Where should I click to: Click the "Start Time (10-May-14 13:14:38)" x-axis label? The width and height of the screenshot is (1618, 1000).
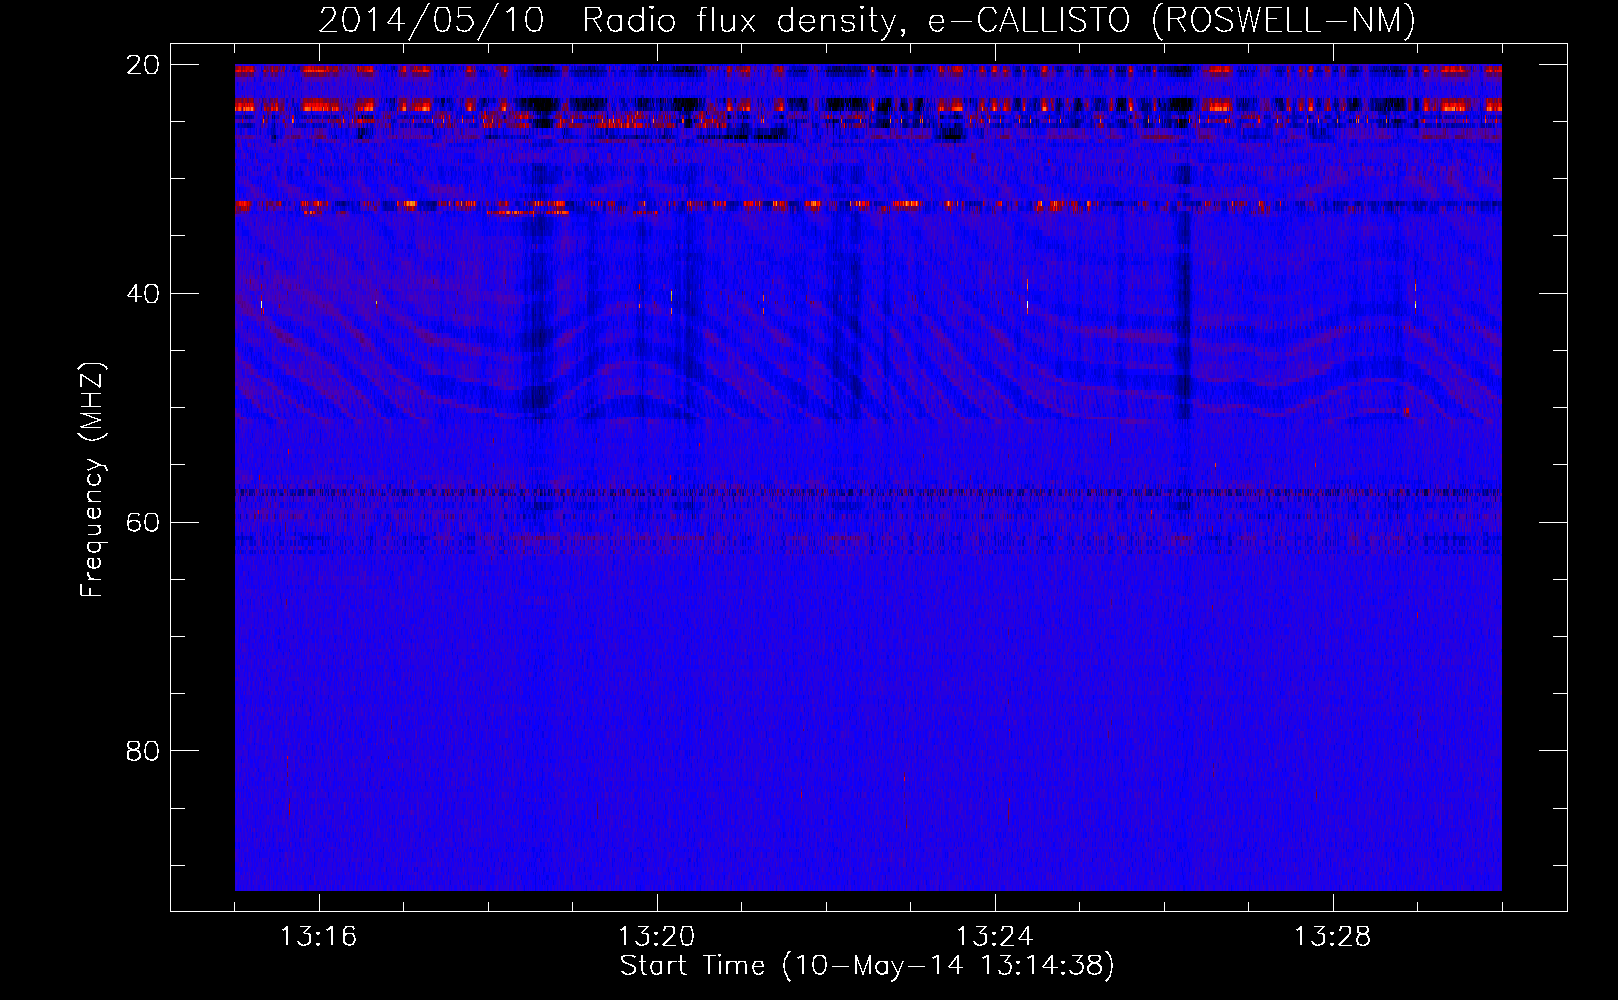[867, 966]
